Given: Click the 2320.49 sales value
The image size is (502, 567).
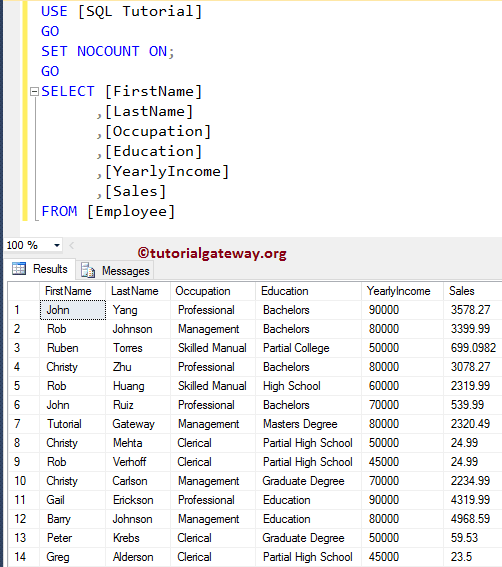Looking at the screenshot, I should [x=472, y=424].
